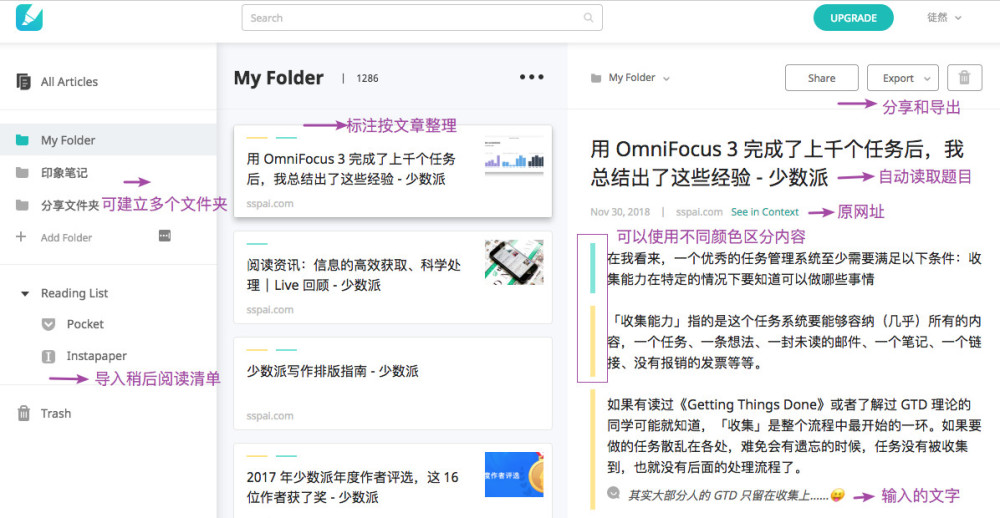
Task: Open Pocket reading list
Action: (85, 324)
